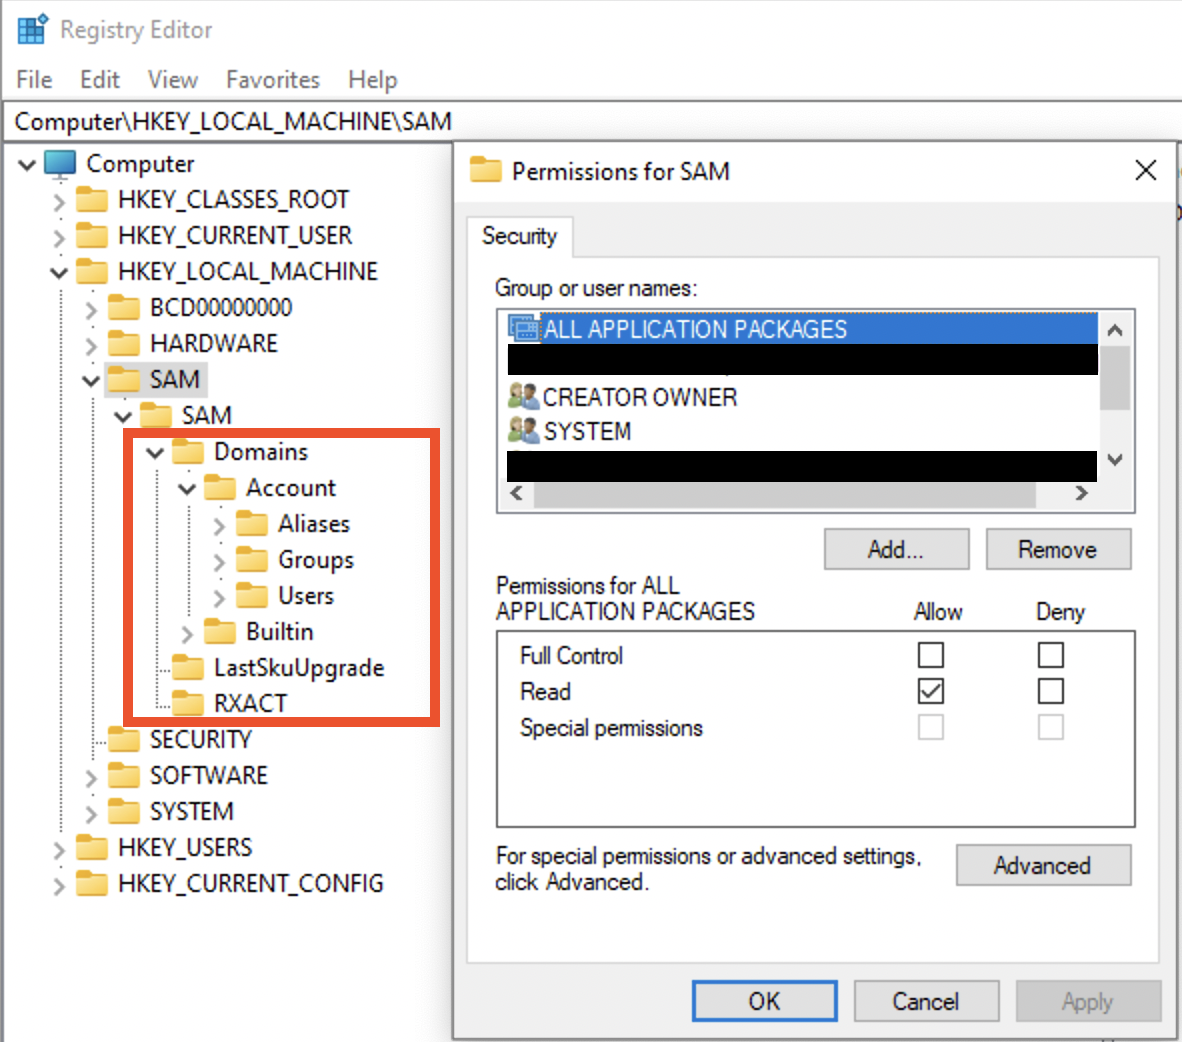Click the Registry Editor app icon
Viewport: 1182px width, 1042px height.
click(32, 29)
